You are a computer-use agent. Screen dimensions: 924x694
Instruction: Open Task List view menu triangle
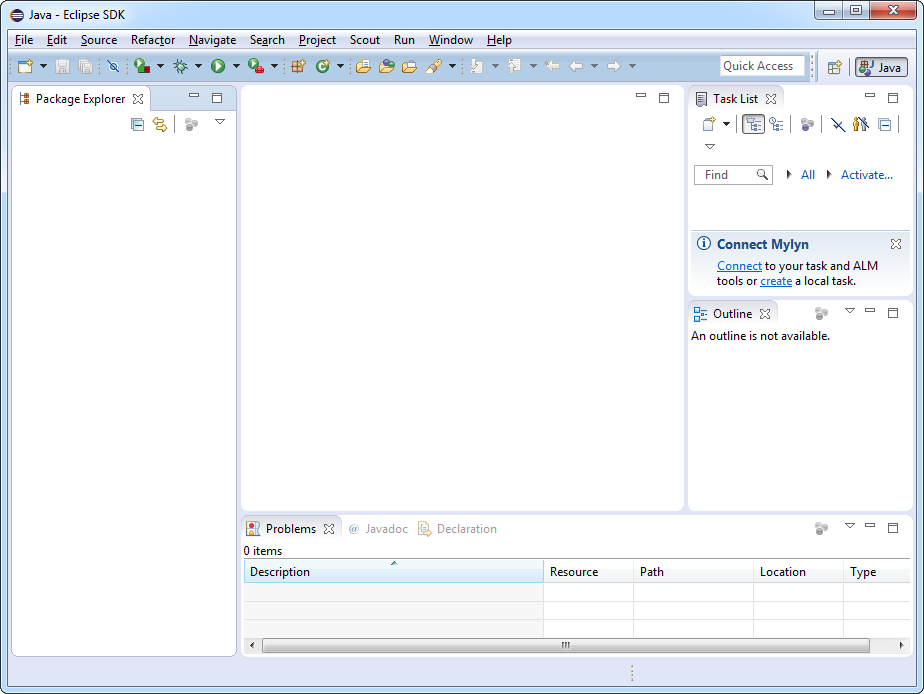point(710,147)
